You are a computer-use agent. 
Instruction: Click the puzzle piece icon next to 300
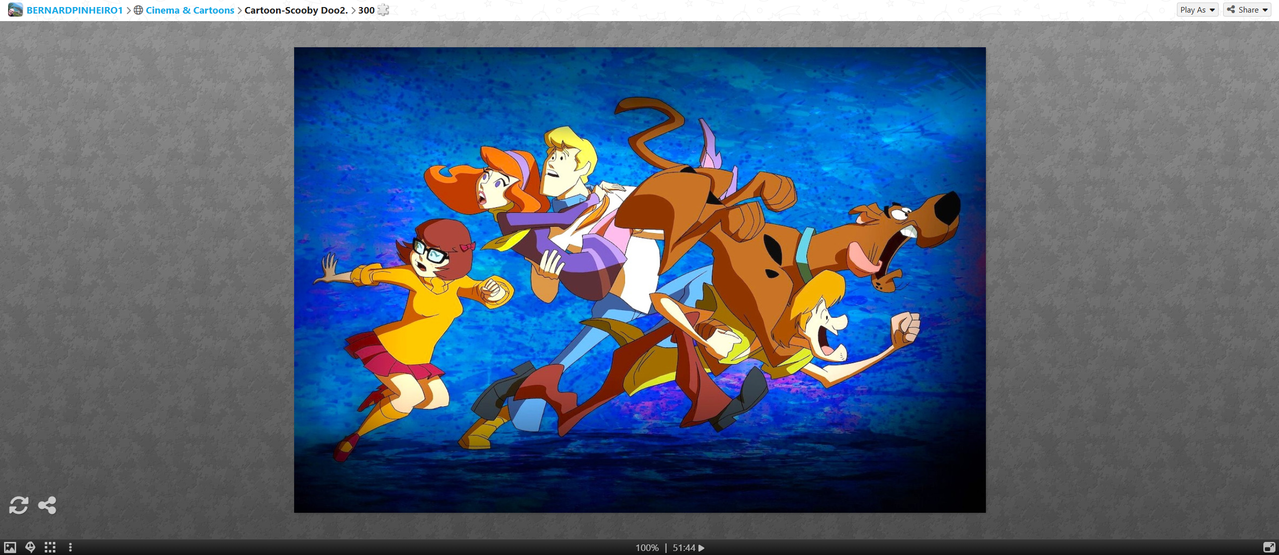(383, 10)
